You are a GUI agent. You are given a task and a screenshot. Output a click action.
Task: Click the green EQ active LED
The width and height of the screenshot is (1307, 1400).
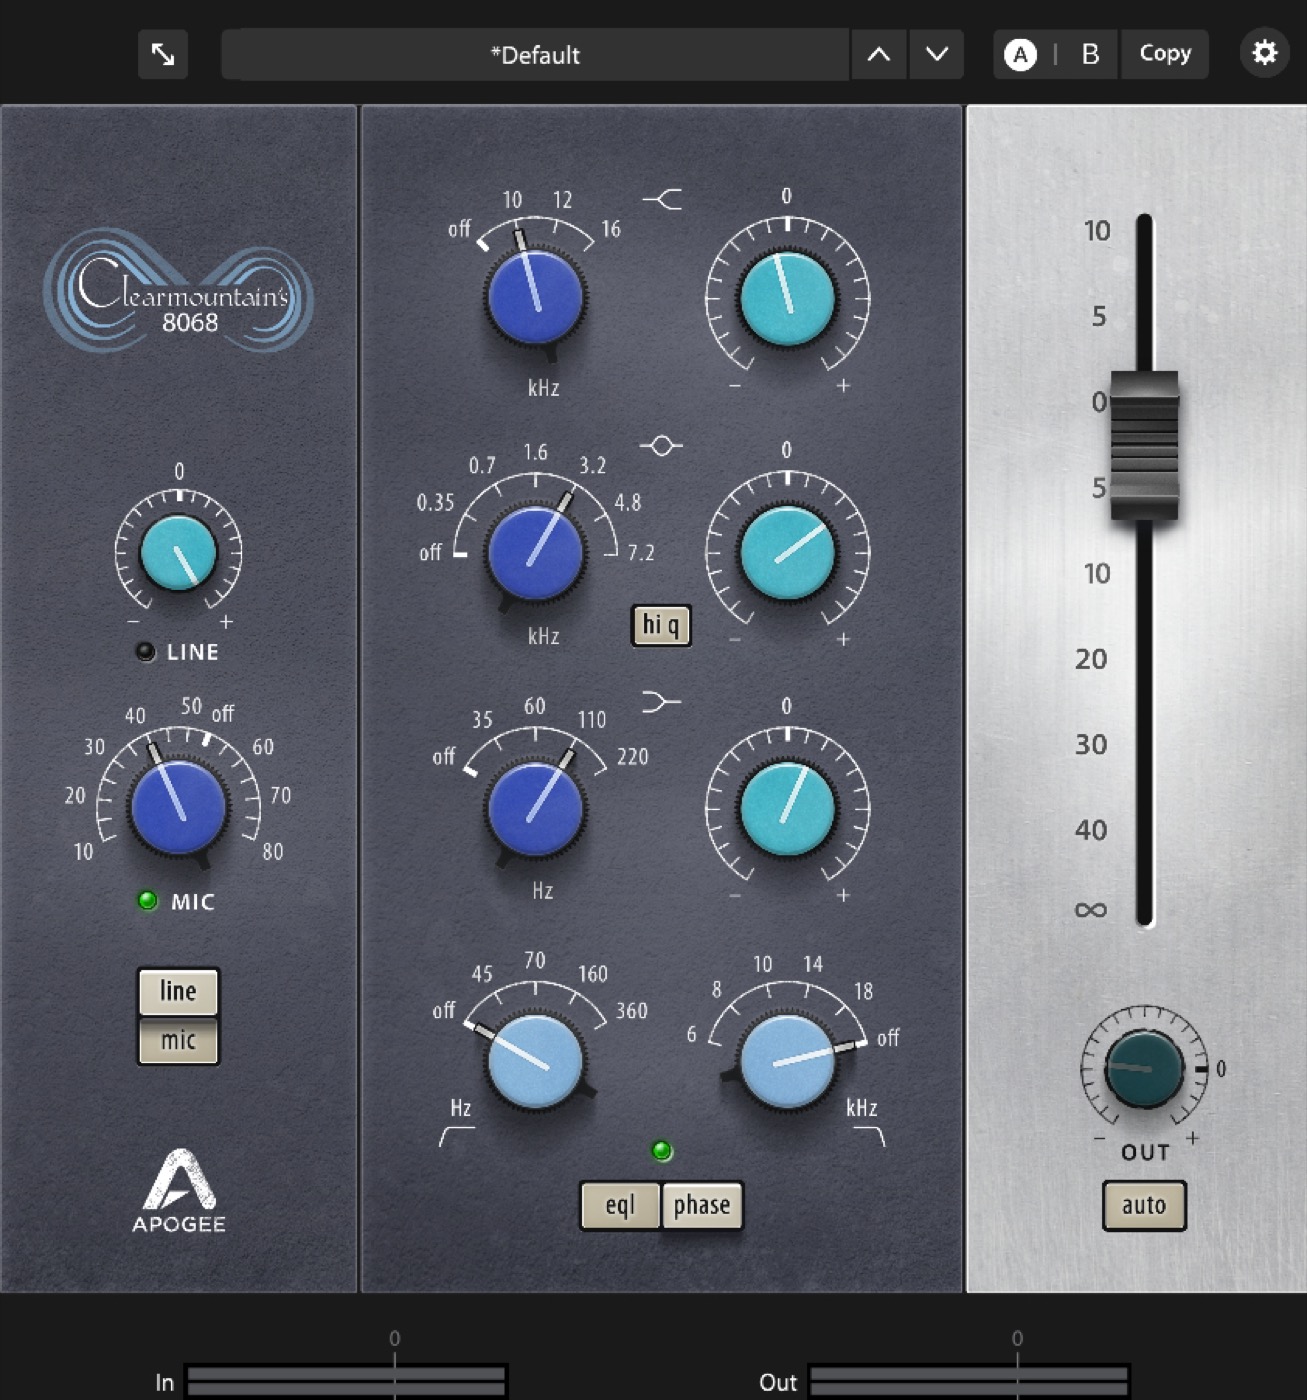pyautogui.click(x=661, y=1151)
